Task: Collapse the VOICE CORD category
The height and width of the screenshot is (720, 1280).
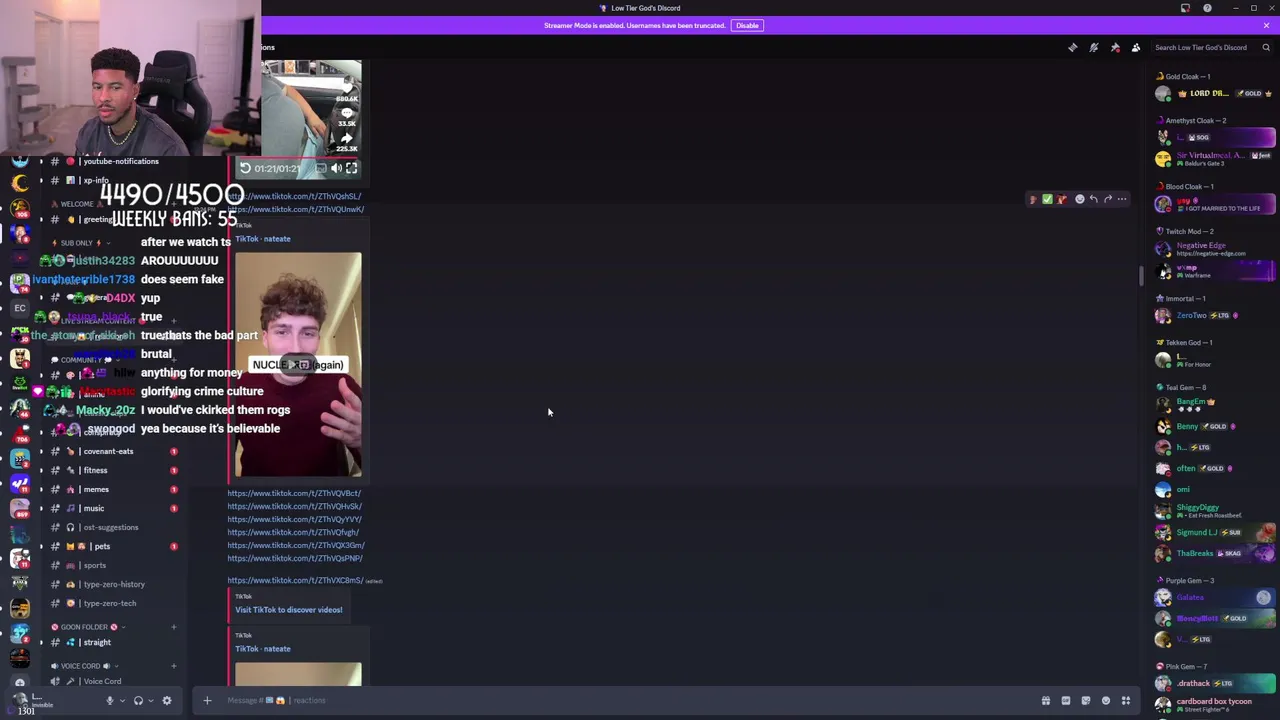Action: tap(85, 666)
